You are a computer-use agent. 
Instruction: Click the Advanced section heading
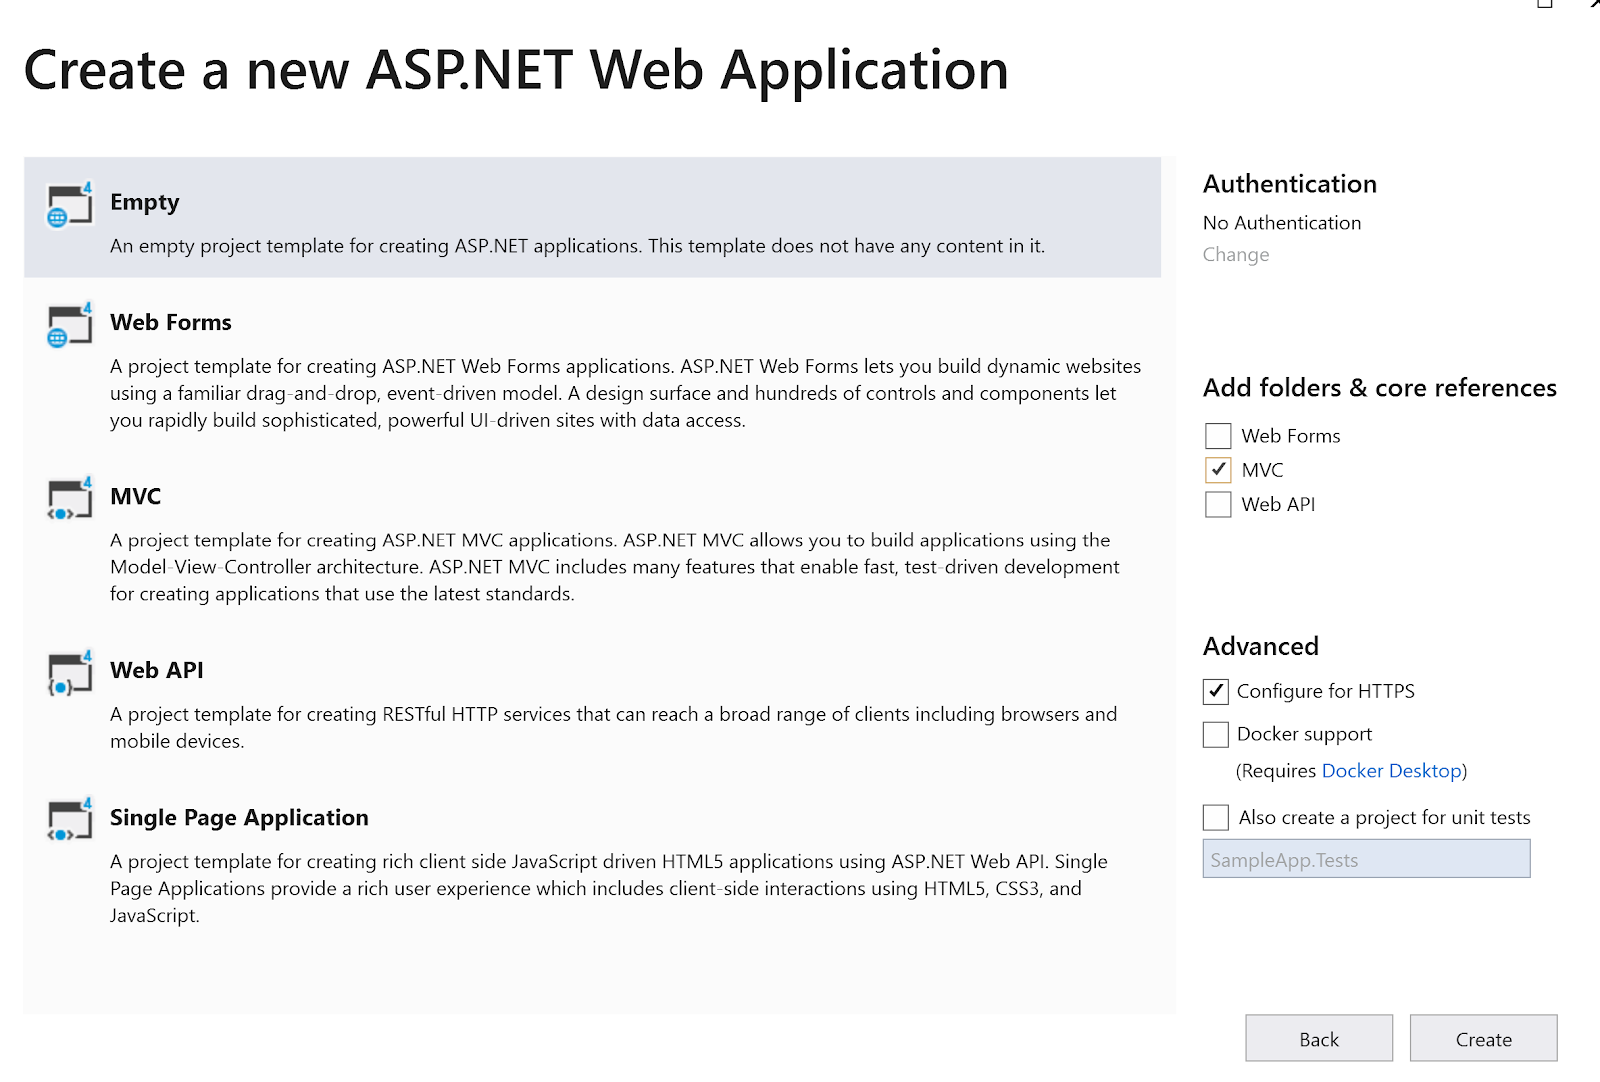tap(1261, 646)
